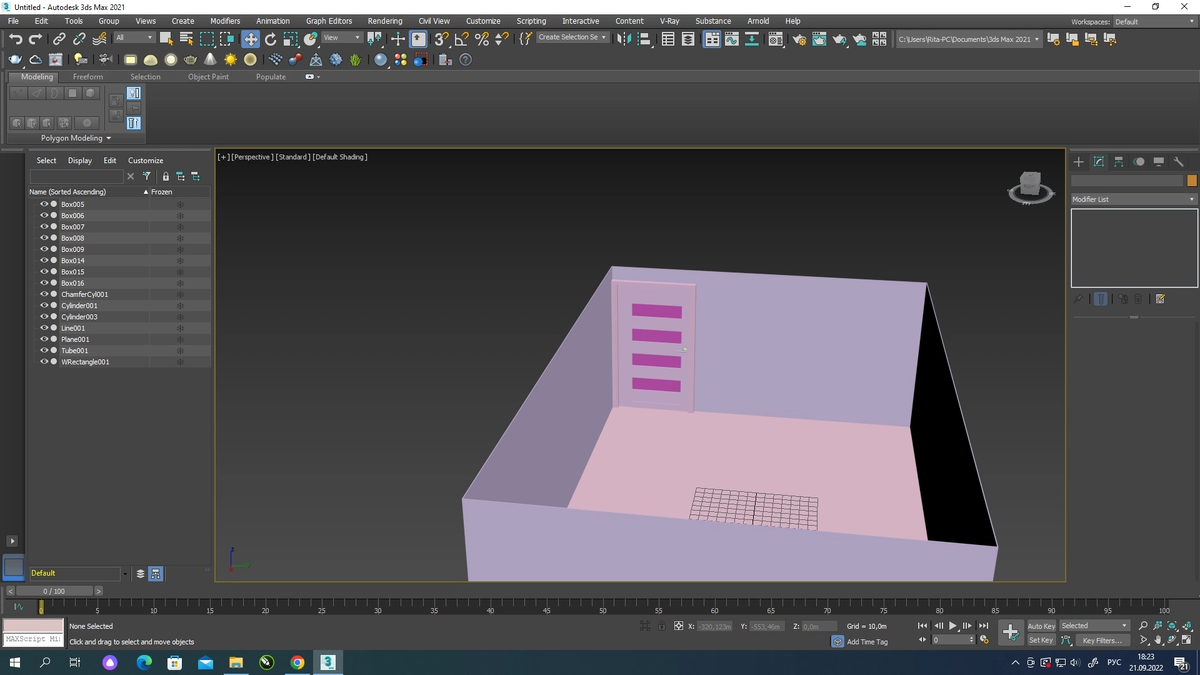
Task: Toggle Percent Snap
Action: [x=481, y=39]
